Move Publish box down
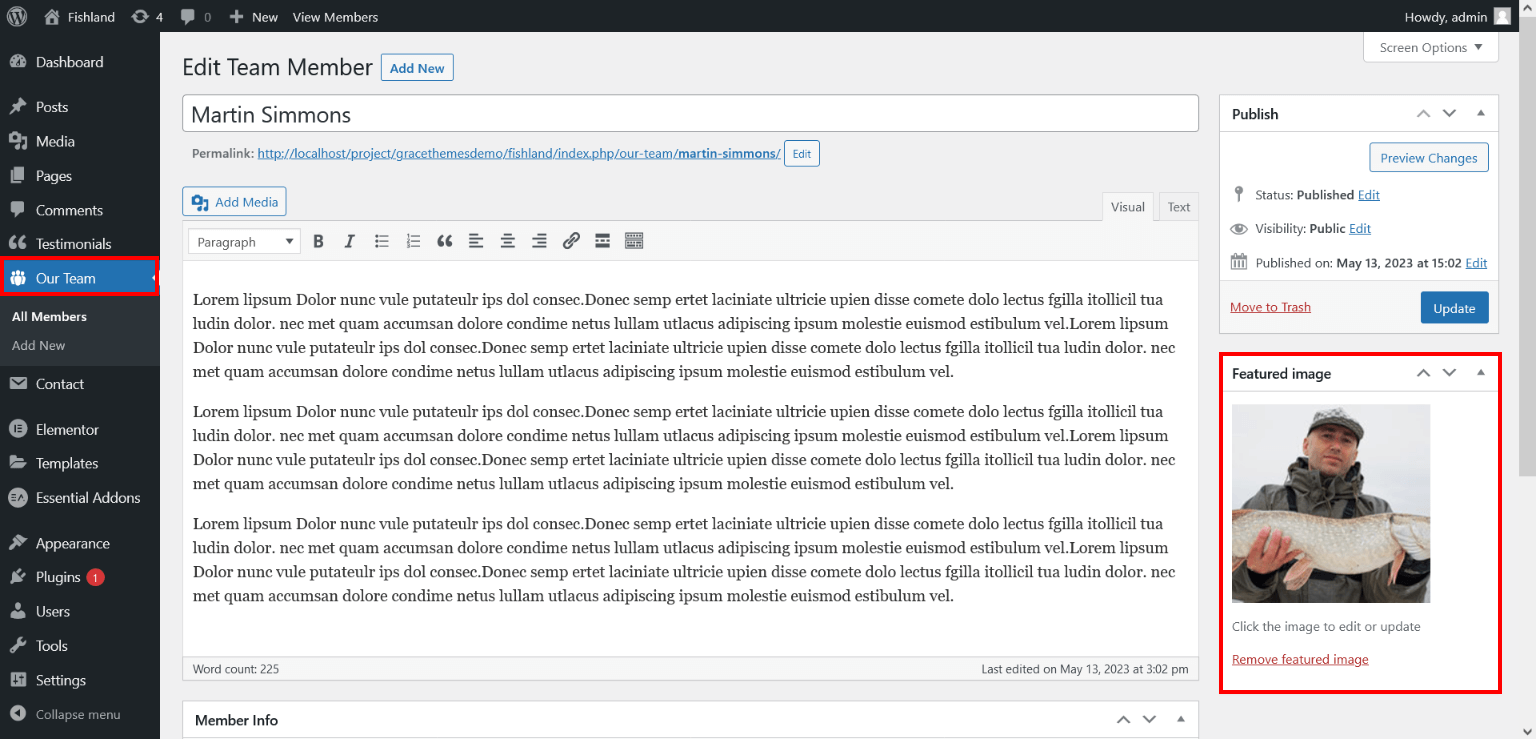Screen dimensions: 1536x739 [x=1449, y=113]
